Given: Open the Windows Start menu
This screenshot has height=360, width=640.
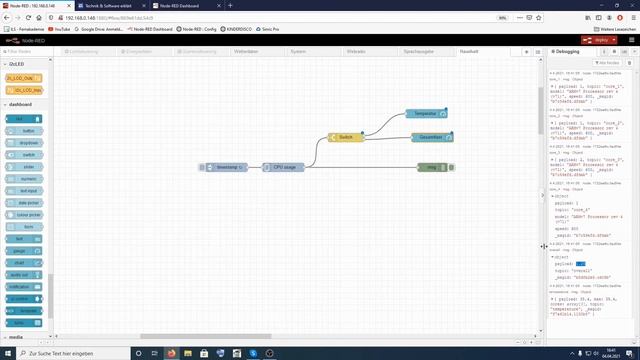Looking at the screenshot, I should pos(8,353).
